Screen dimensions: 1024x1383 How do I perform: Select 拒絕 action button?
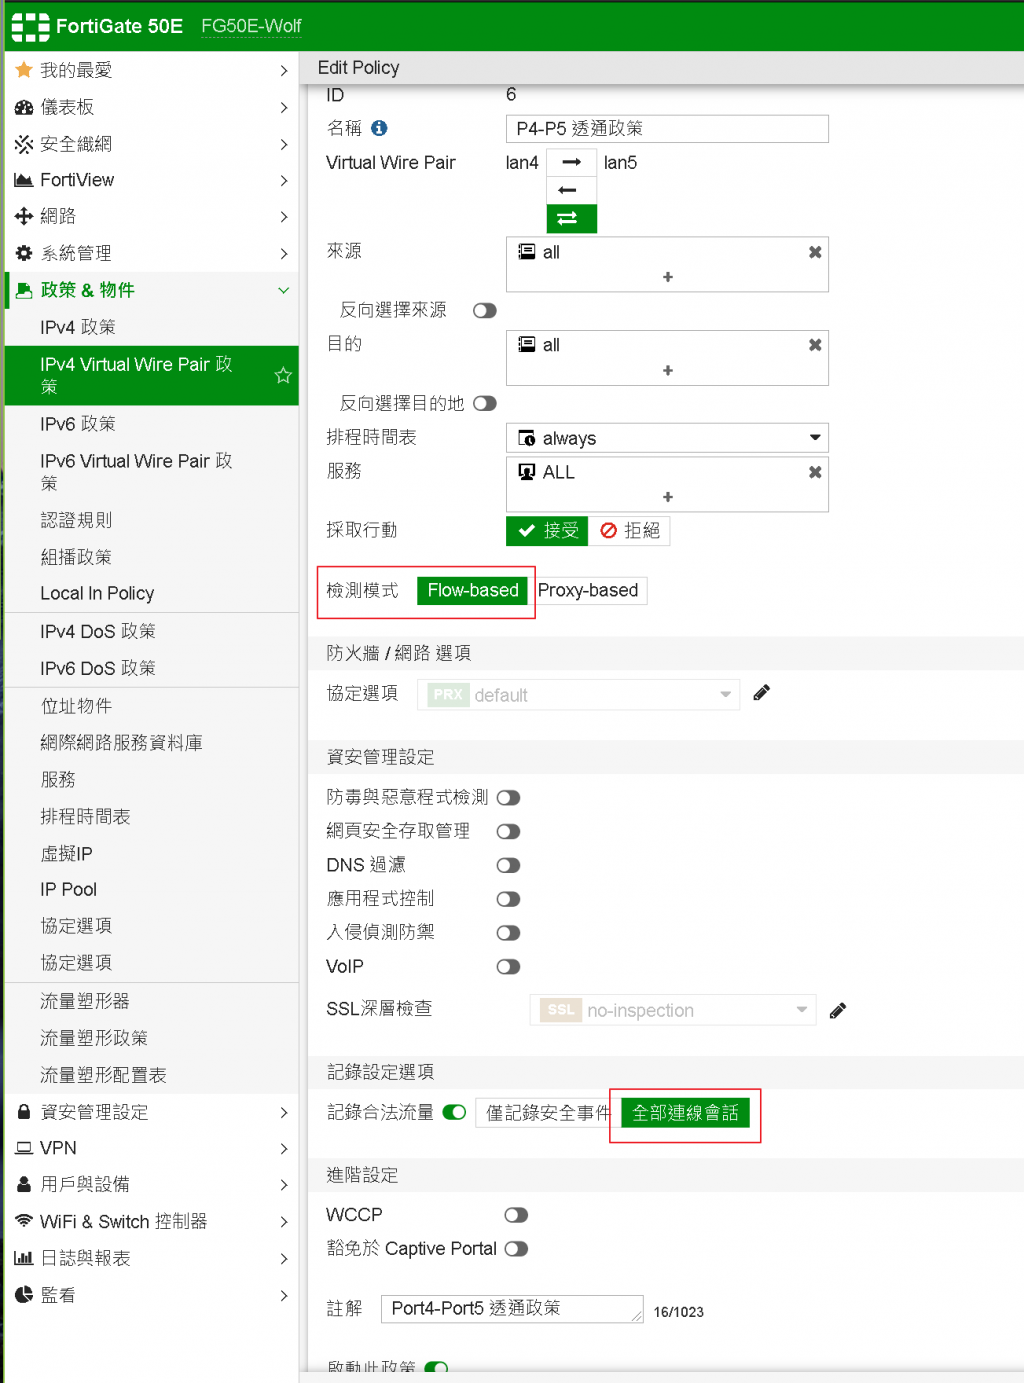630,531
